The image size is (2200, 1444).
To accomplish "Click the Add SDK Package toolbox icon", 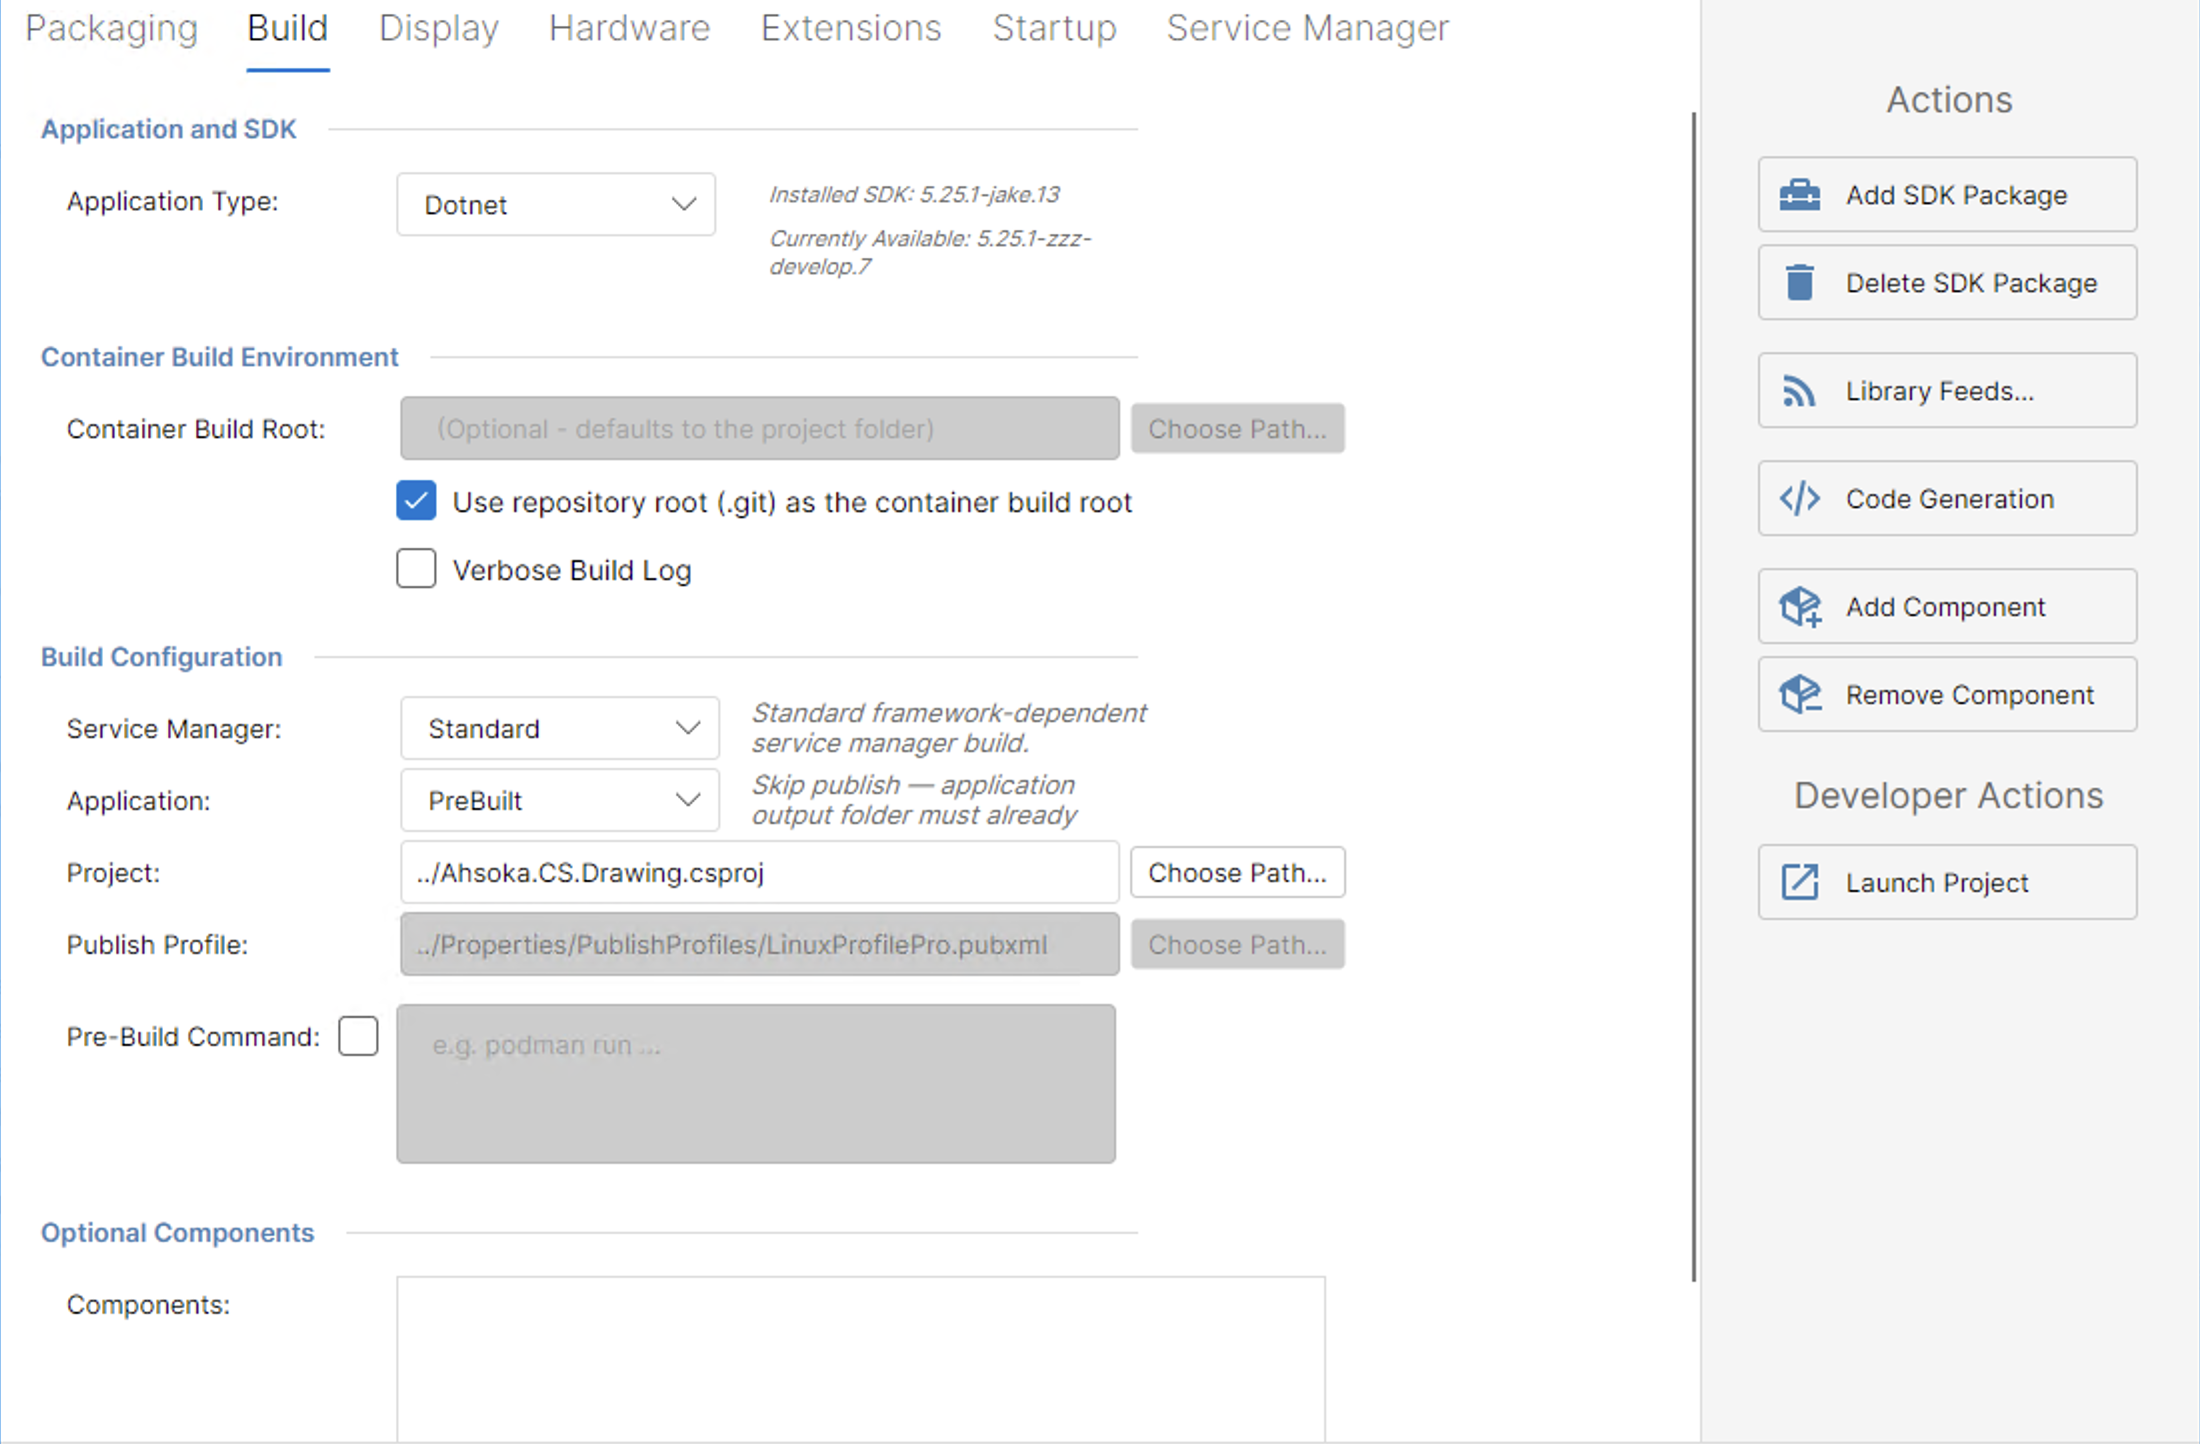I will coord(1799,195).
